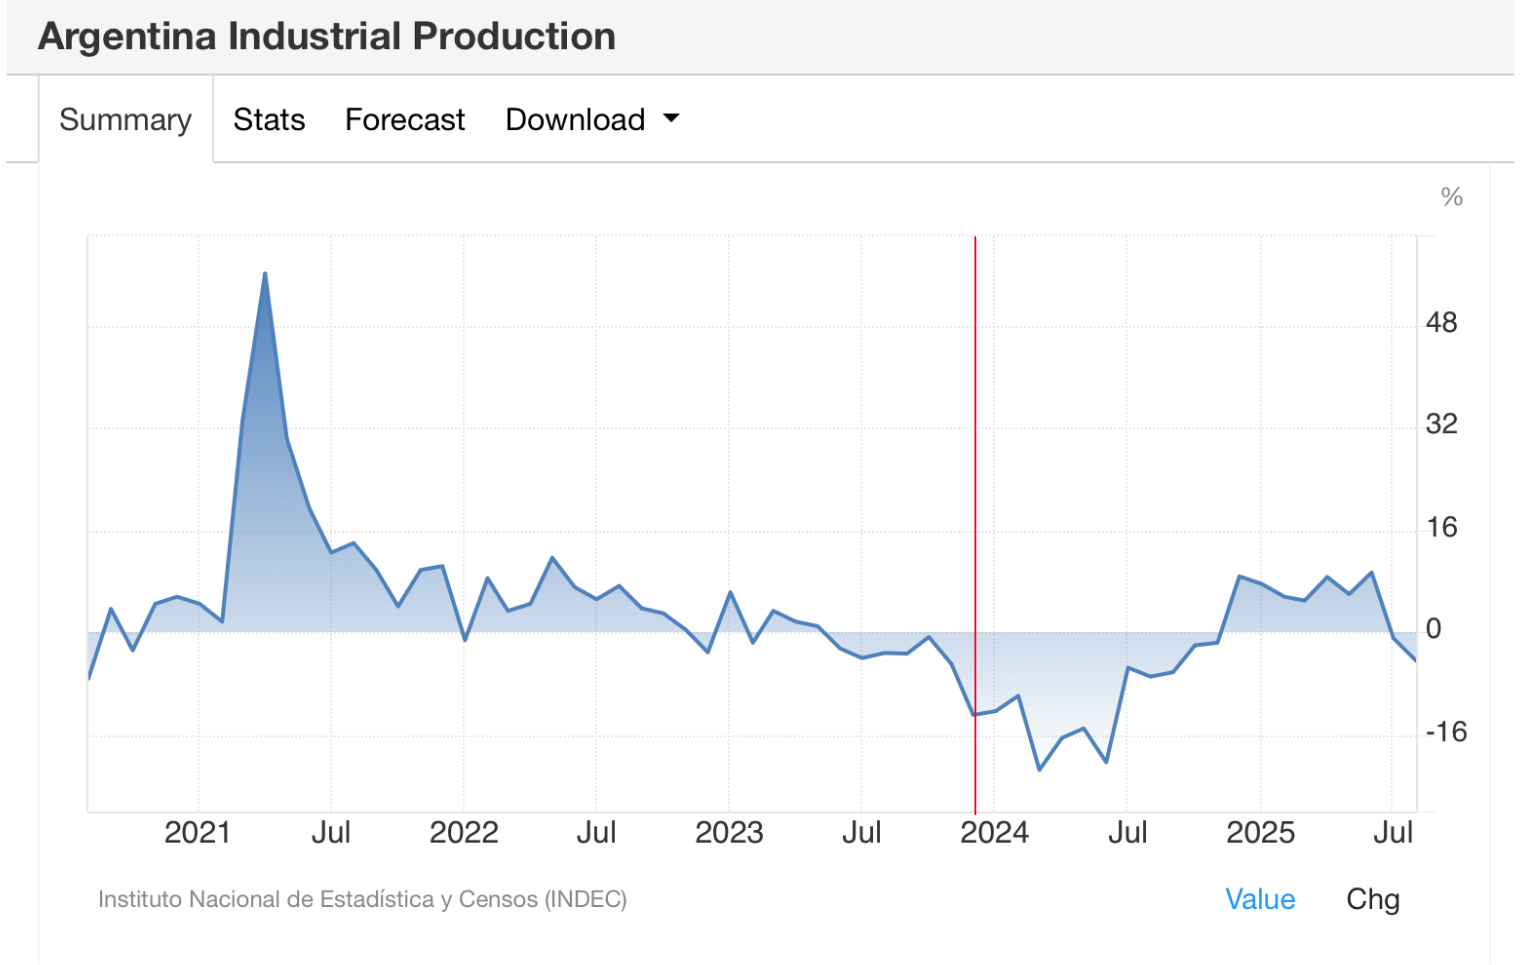Click the caret arrow beside Download
1520x965 pixels.
tap(672, 118)
